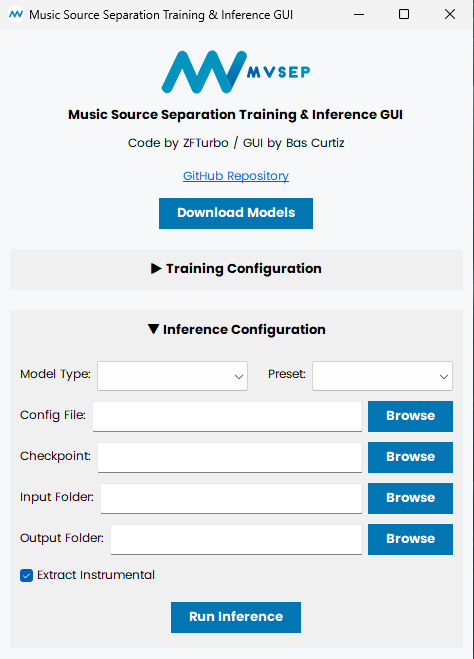Screen dimensions: 474x659
Task: Click the Preset dropdown chevron arrow
Action: (x=444, y=377)
